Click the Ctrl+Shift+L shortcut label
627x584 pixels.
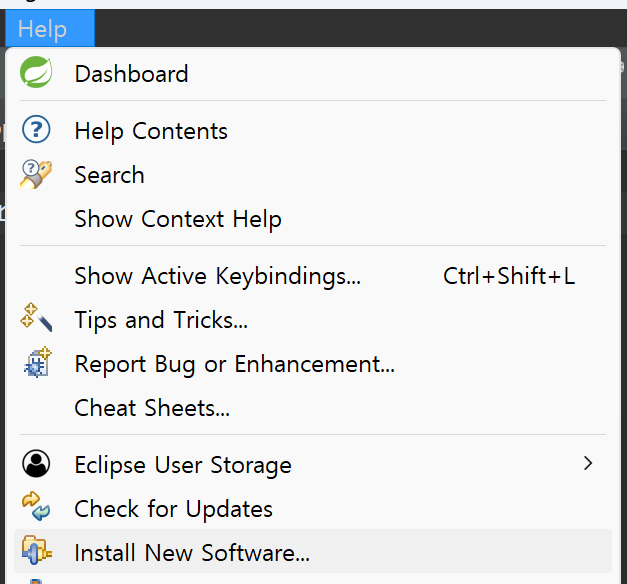[509, 277]
